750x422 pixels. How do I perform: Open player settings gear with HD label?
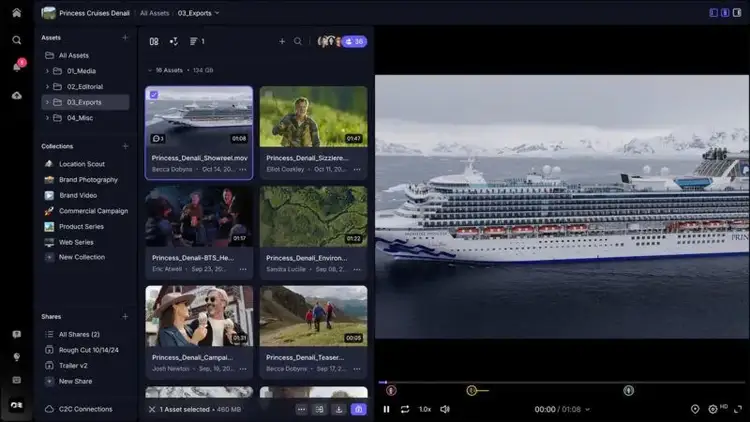(714, 409)
